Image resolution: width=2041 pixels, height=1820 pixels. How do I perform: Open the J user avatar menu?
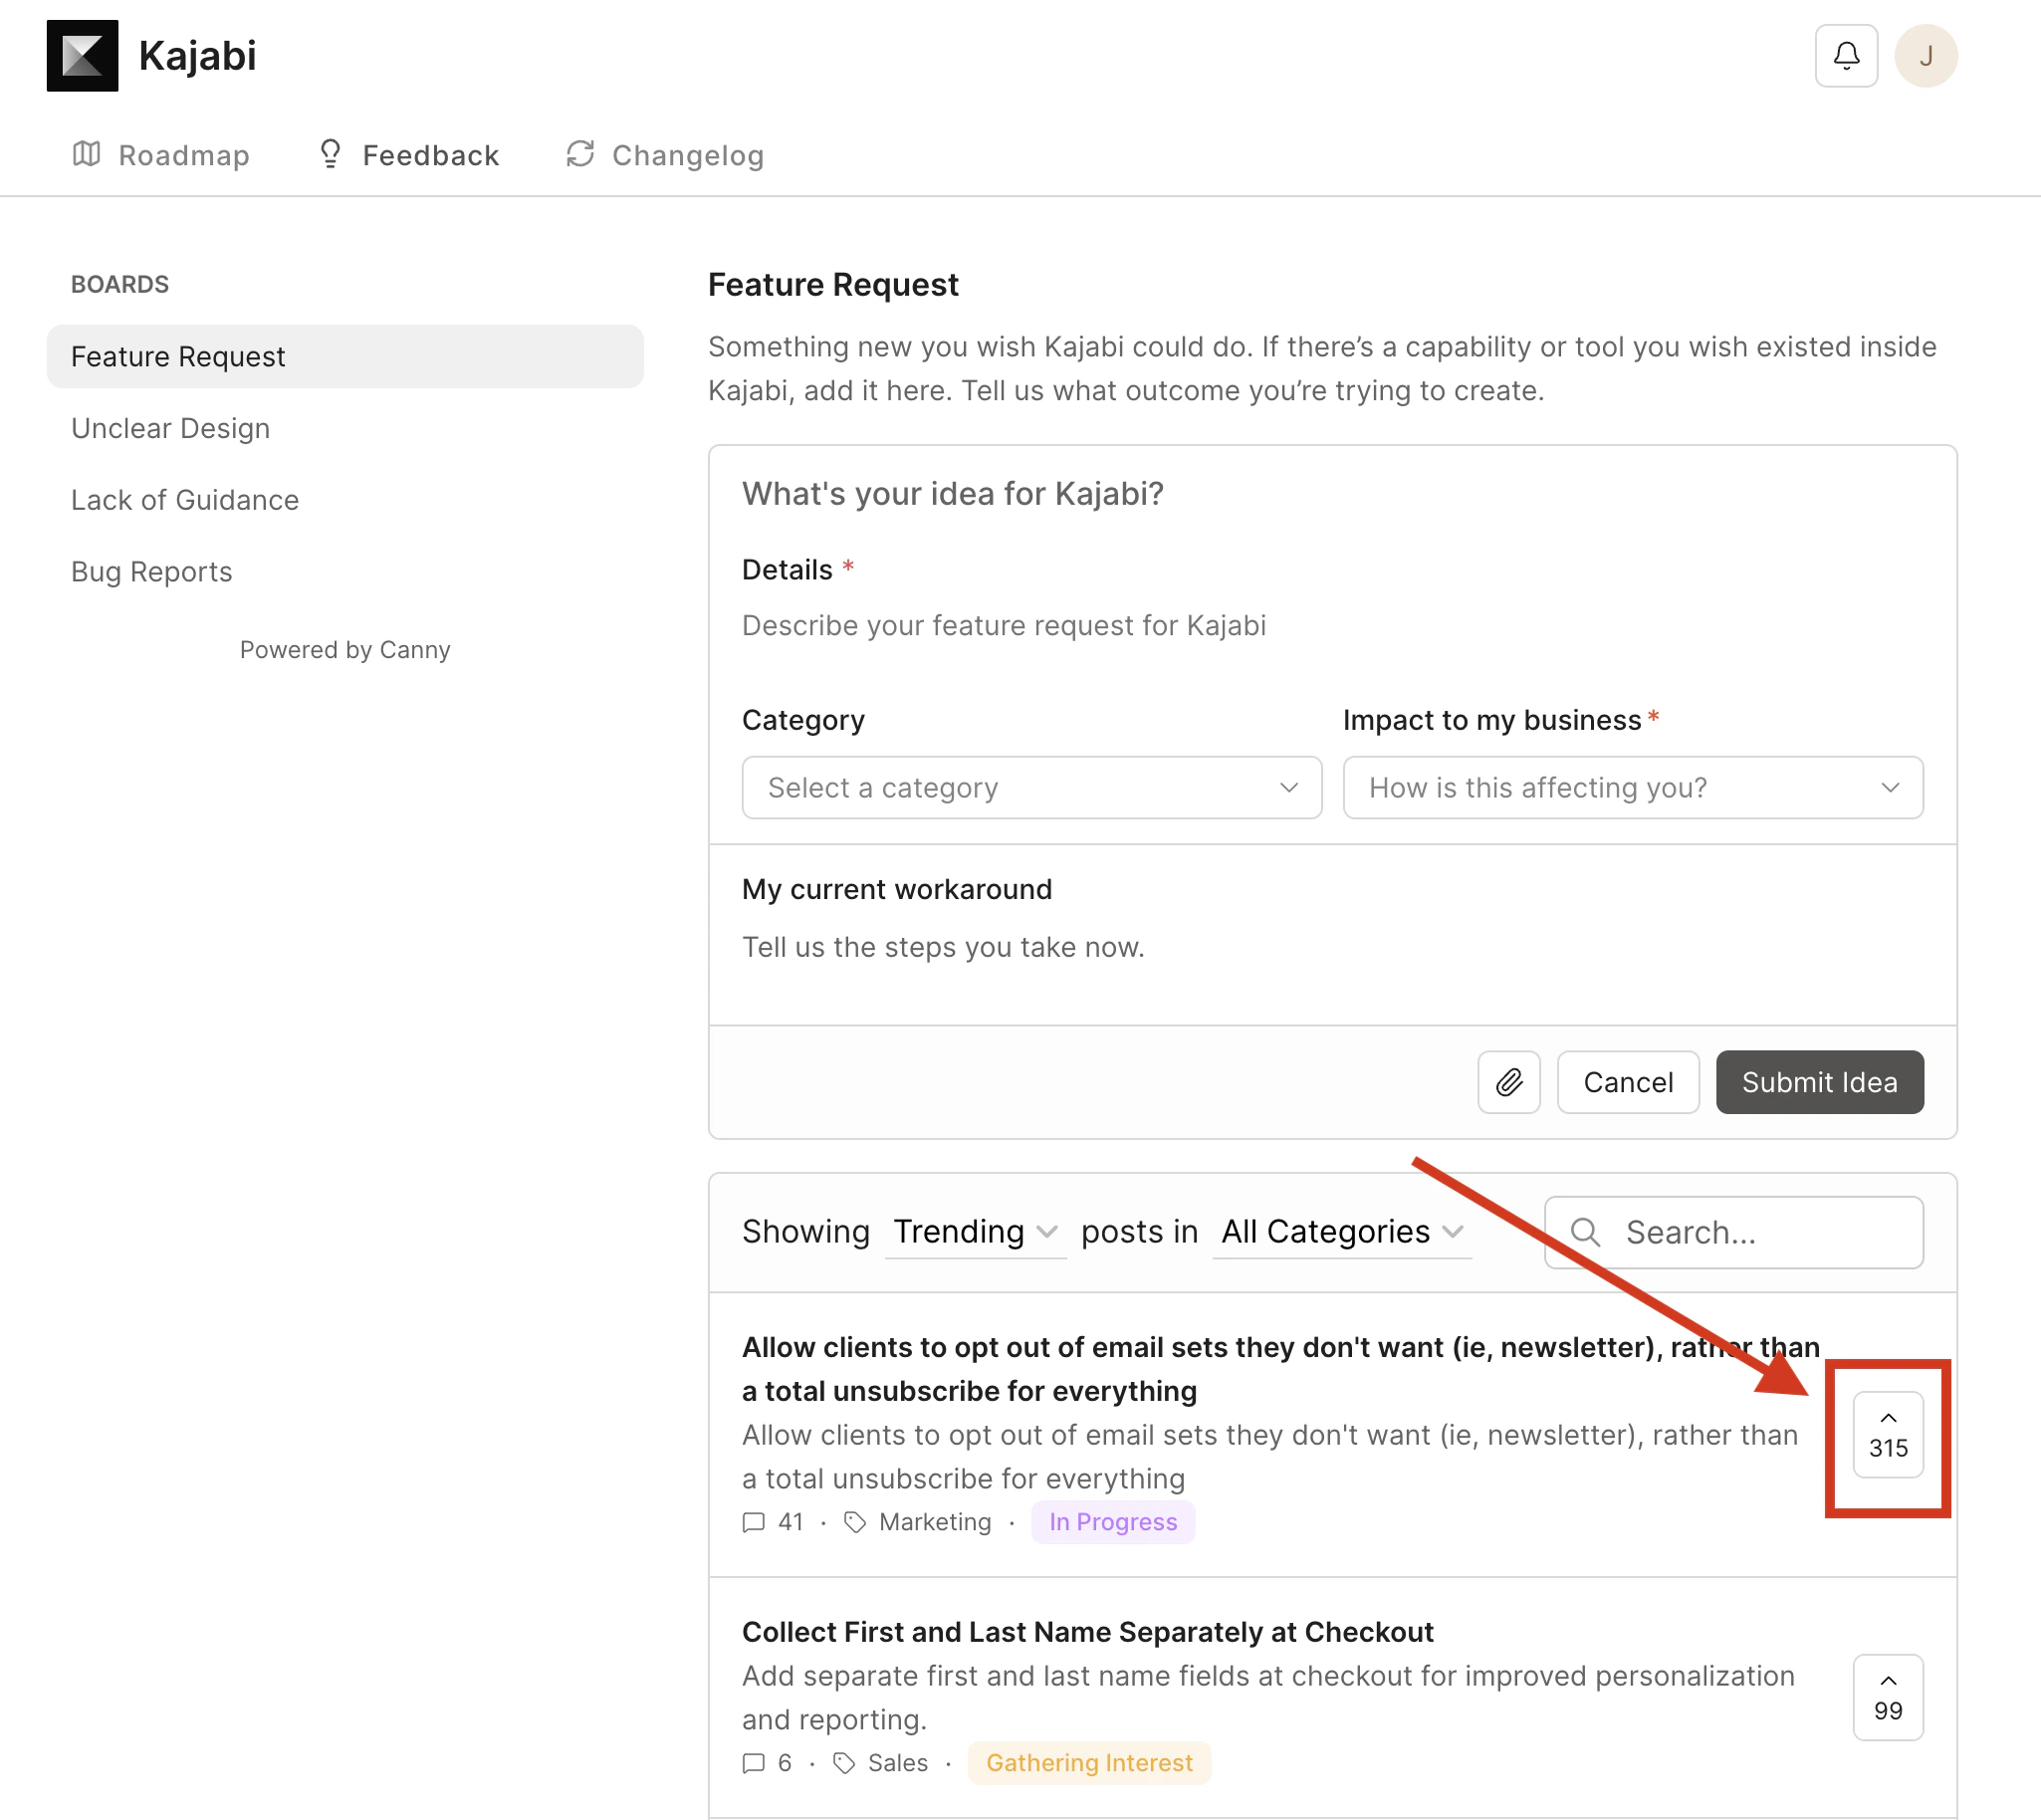click(1925, 56)
